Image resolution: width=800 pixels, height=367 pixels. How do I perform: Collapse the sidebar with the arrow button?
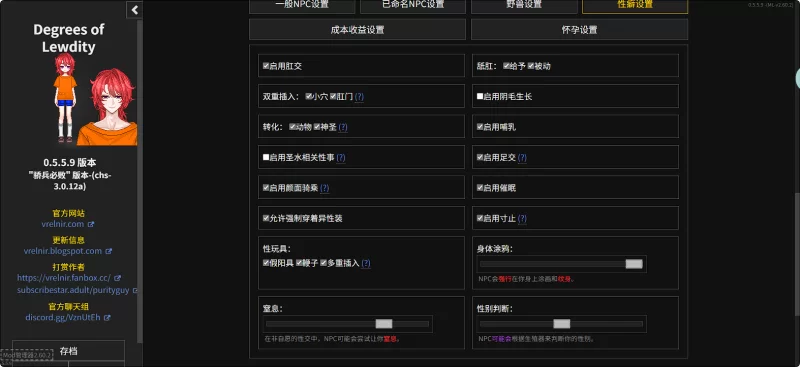[x=135, y=10]
